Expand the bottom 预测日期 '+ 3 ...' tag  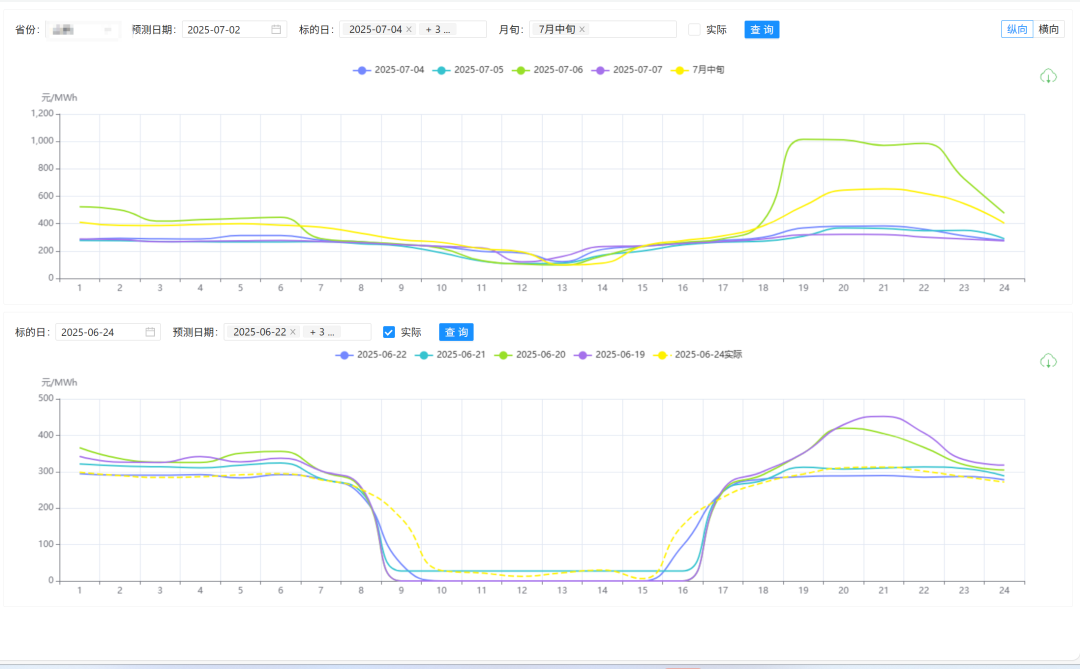click(x=322, y=332)
